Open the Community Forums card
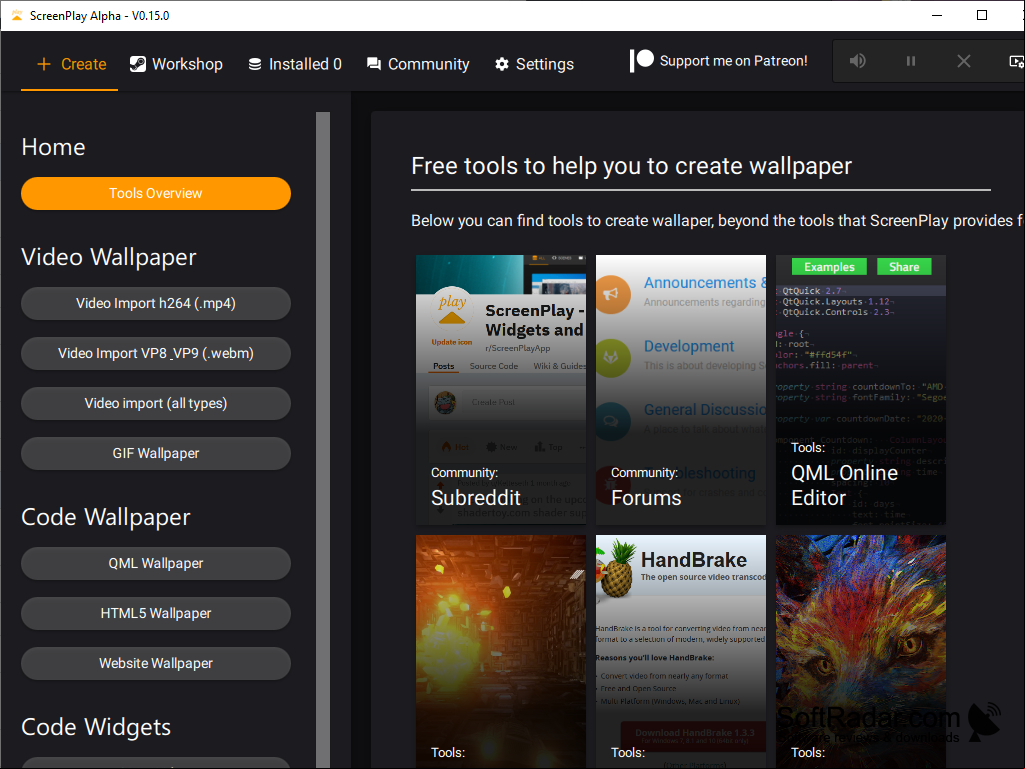The image size is (1025, 769). (x=681, y=390)
